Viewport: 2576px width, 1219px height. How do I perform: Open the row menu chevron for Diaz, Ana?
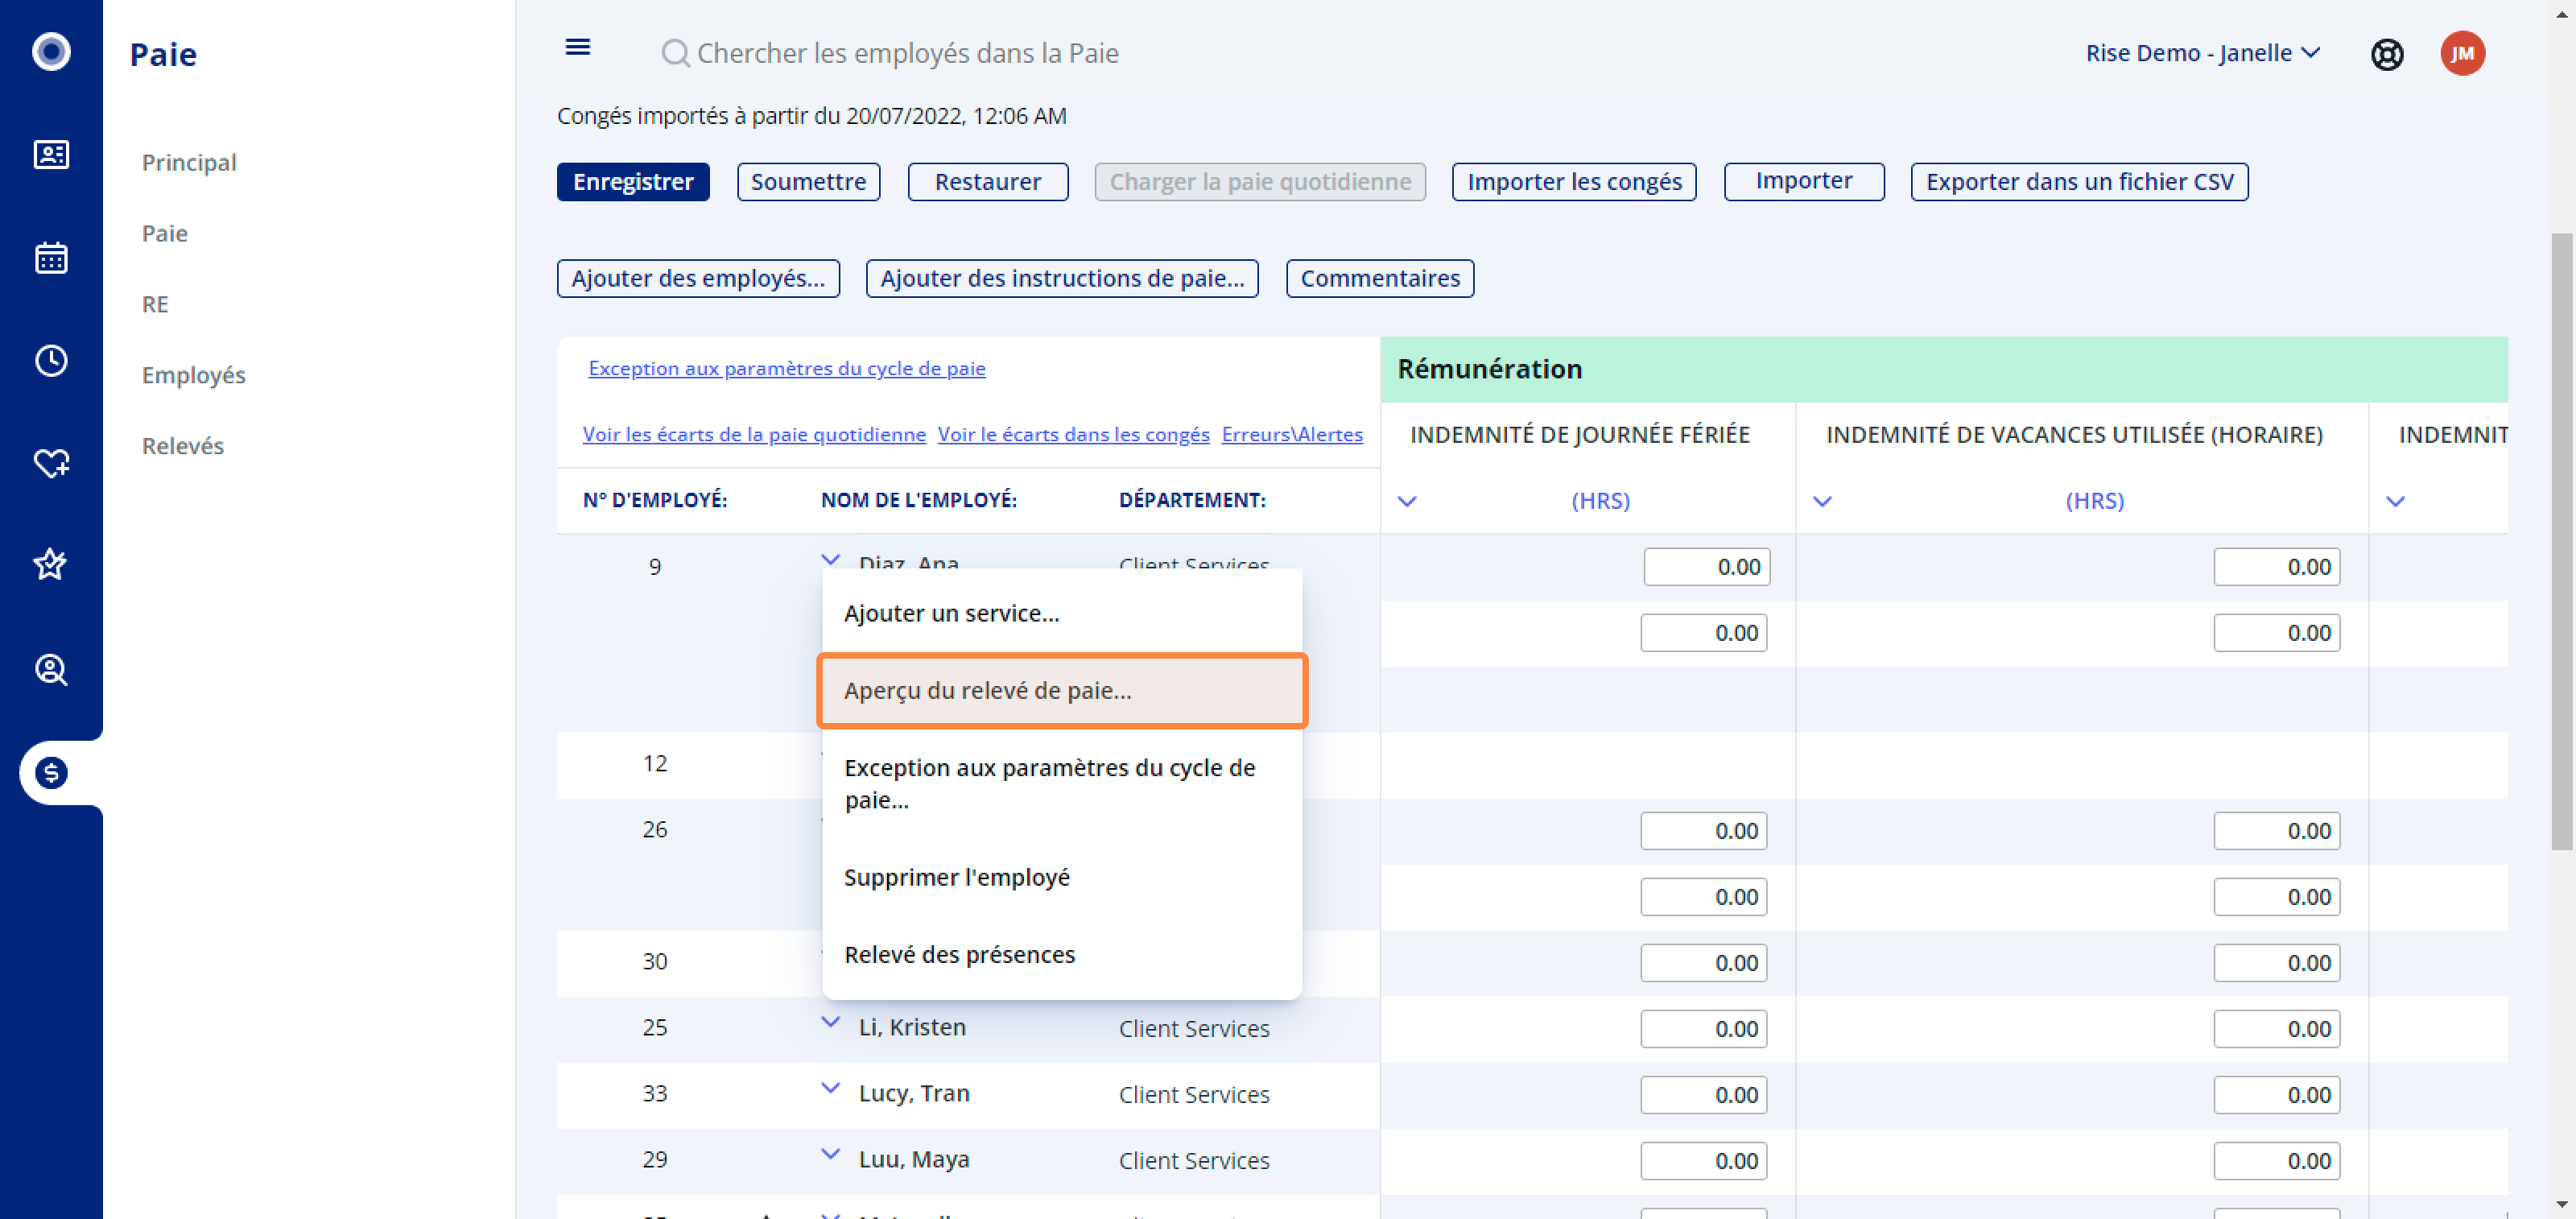(830, 559)
